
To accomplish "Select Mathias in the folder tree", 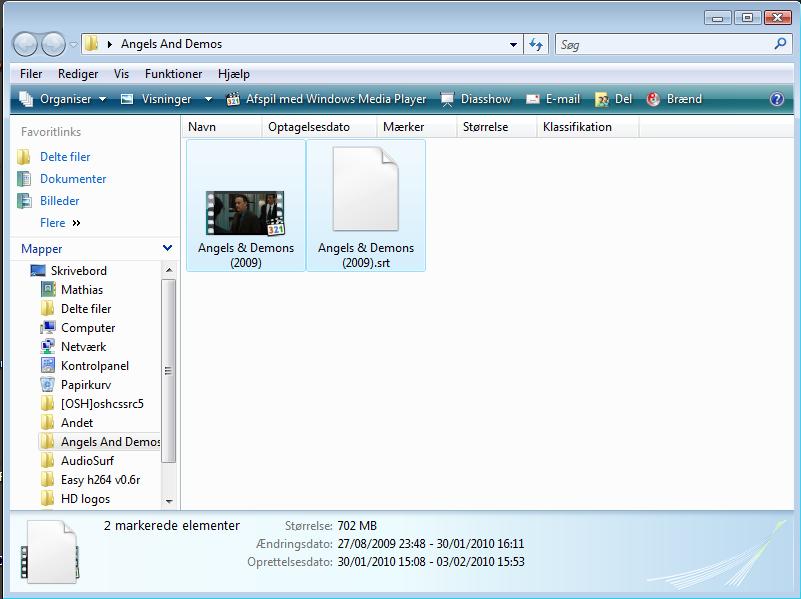I will coord(82,290).
